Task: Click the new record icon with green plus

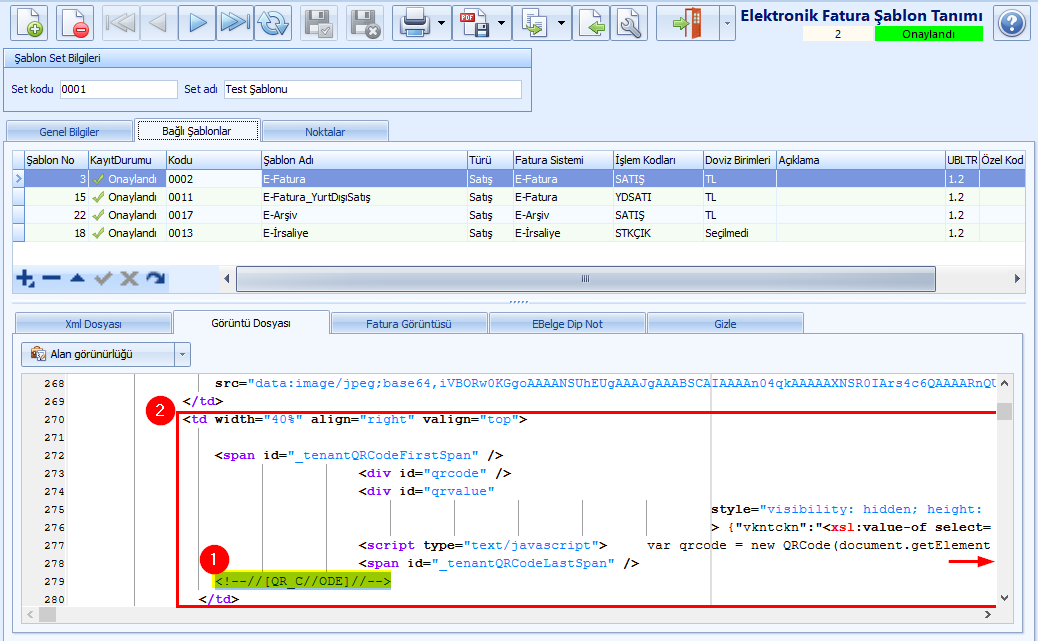Action: (28, 23)
